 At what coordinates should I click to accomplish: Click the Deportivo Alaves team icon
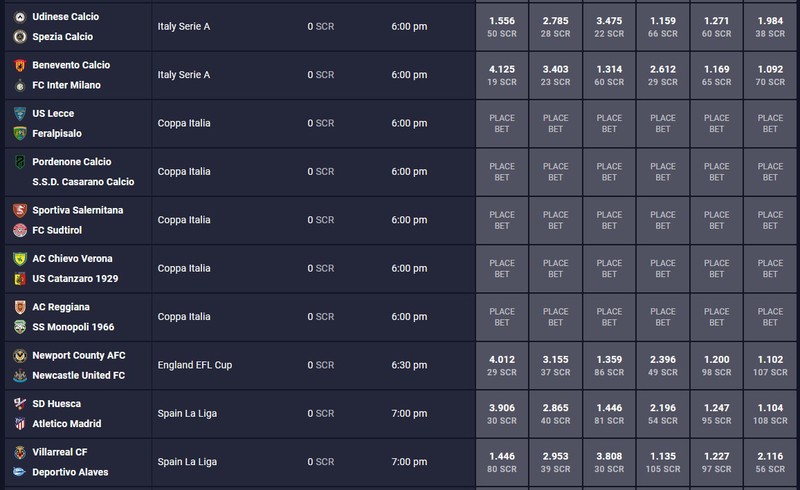coord(20,472)
